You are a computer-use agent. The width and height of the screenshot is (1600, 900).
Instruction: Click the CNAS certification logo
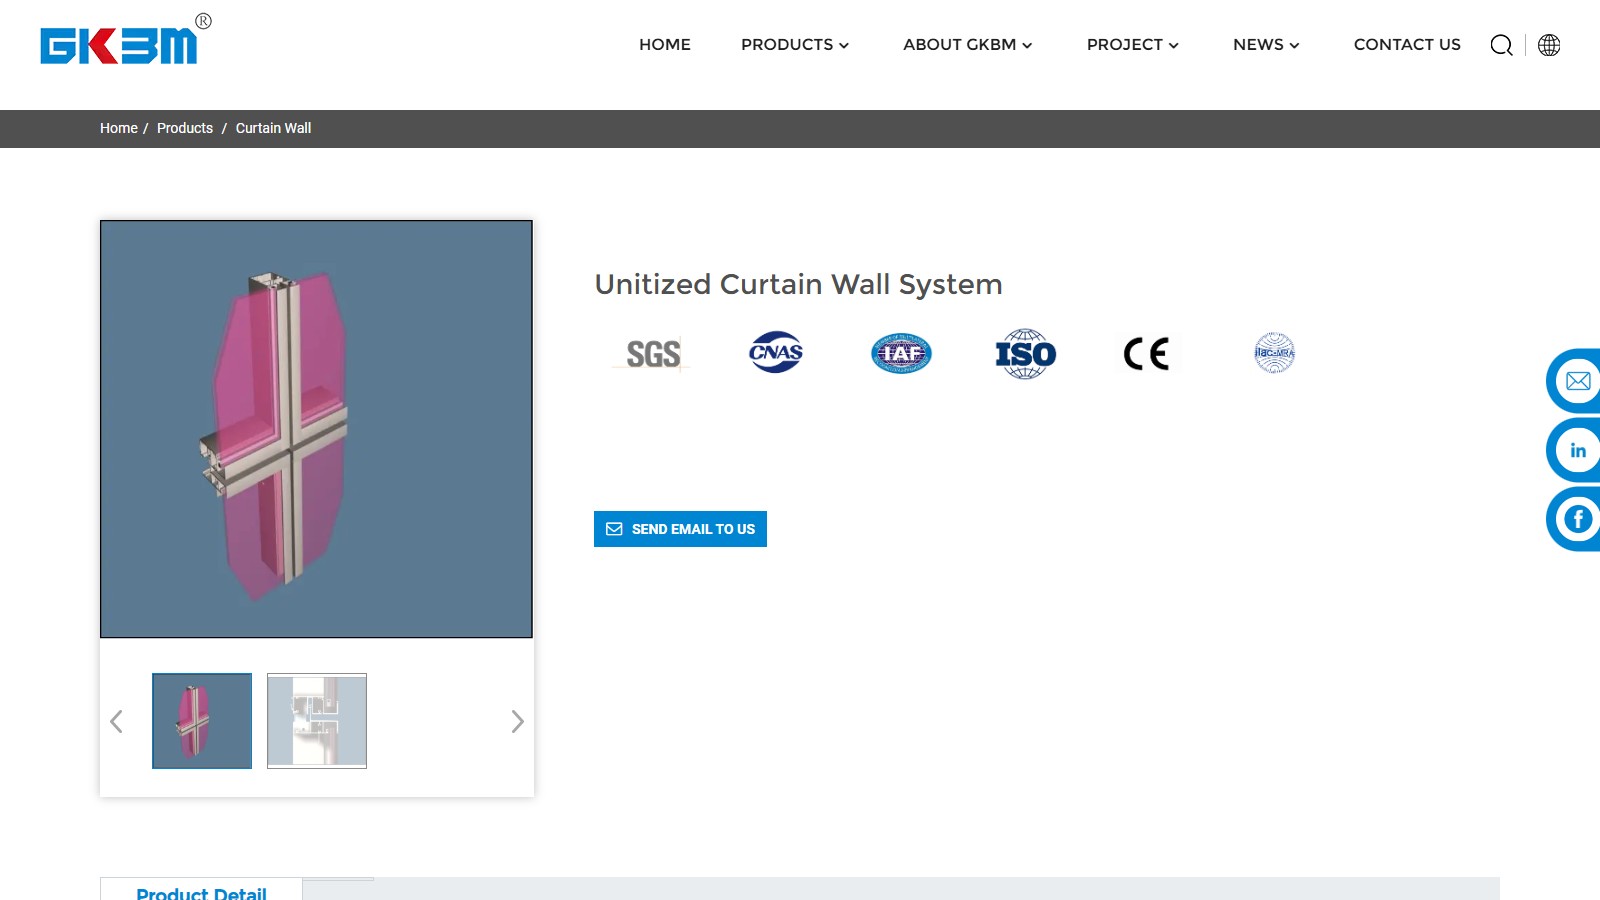tap(776, 353)
